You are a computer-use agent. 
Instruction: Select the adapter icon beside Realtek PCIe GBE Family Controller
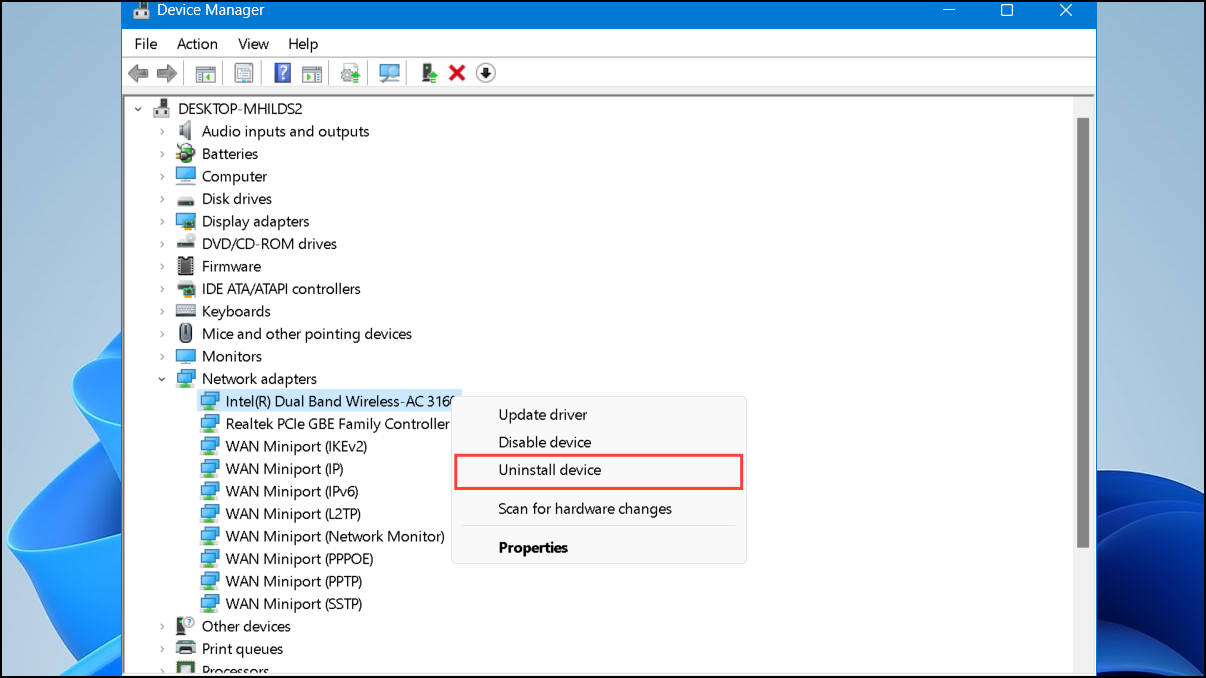[210, 424]
